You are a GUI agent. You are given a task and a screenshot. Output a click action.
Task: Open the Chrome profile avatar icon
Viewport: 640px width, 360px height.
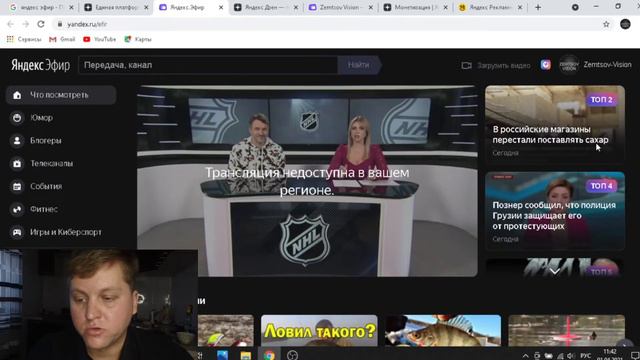[625, 24]
